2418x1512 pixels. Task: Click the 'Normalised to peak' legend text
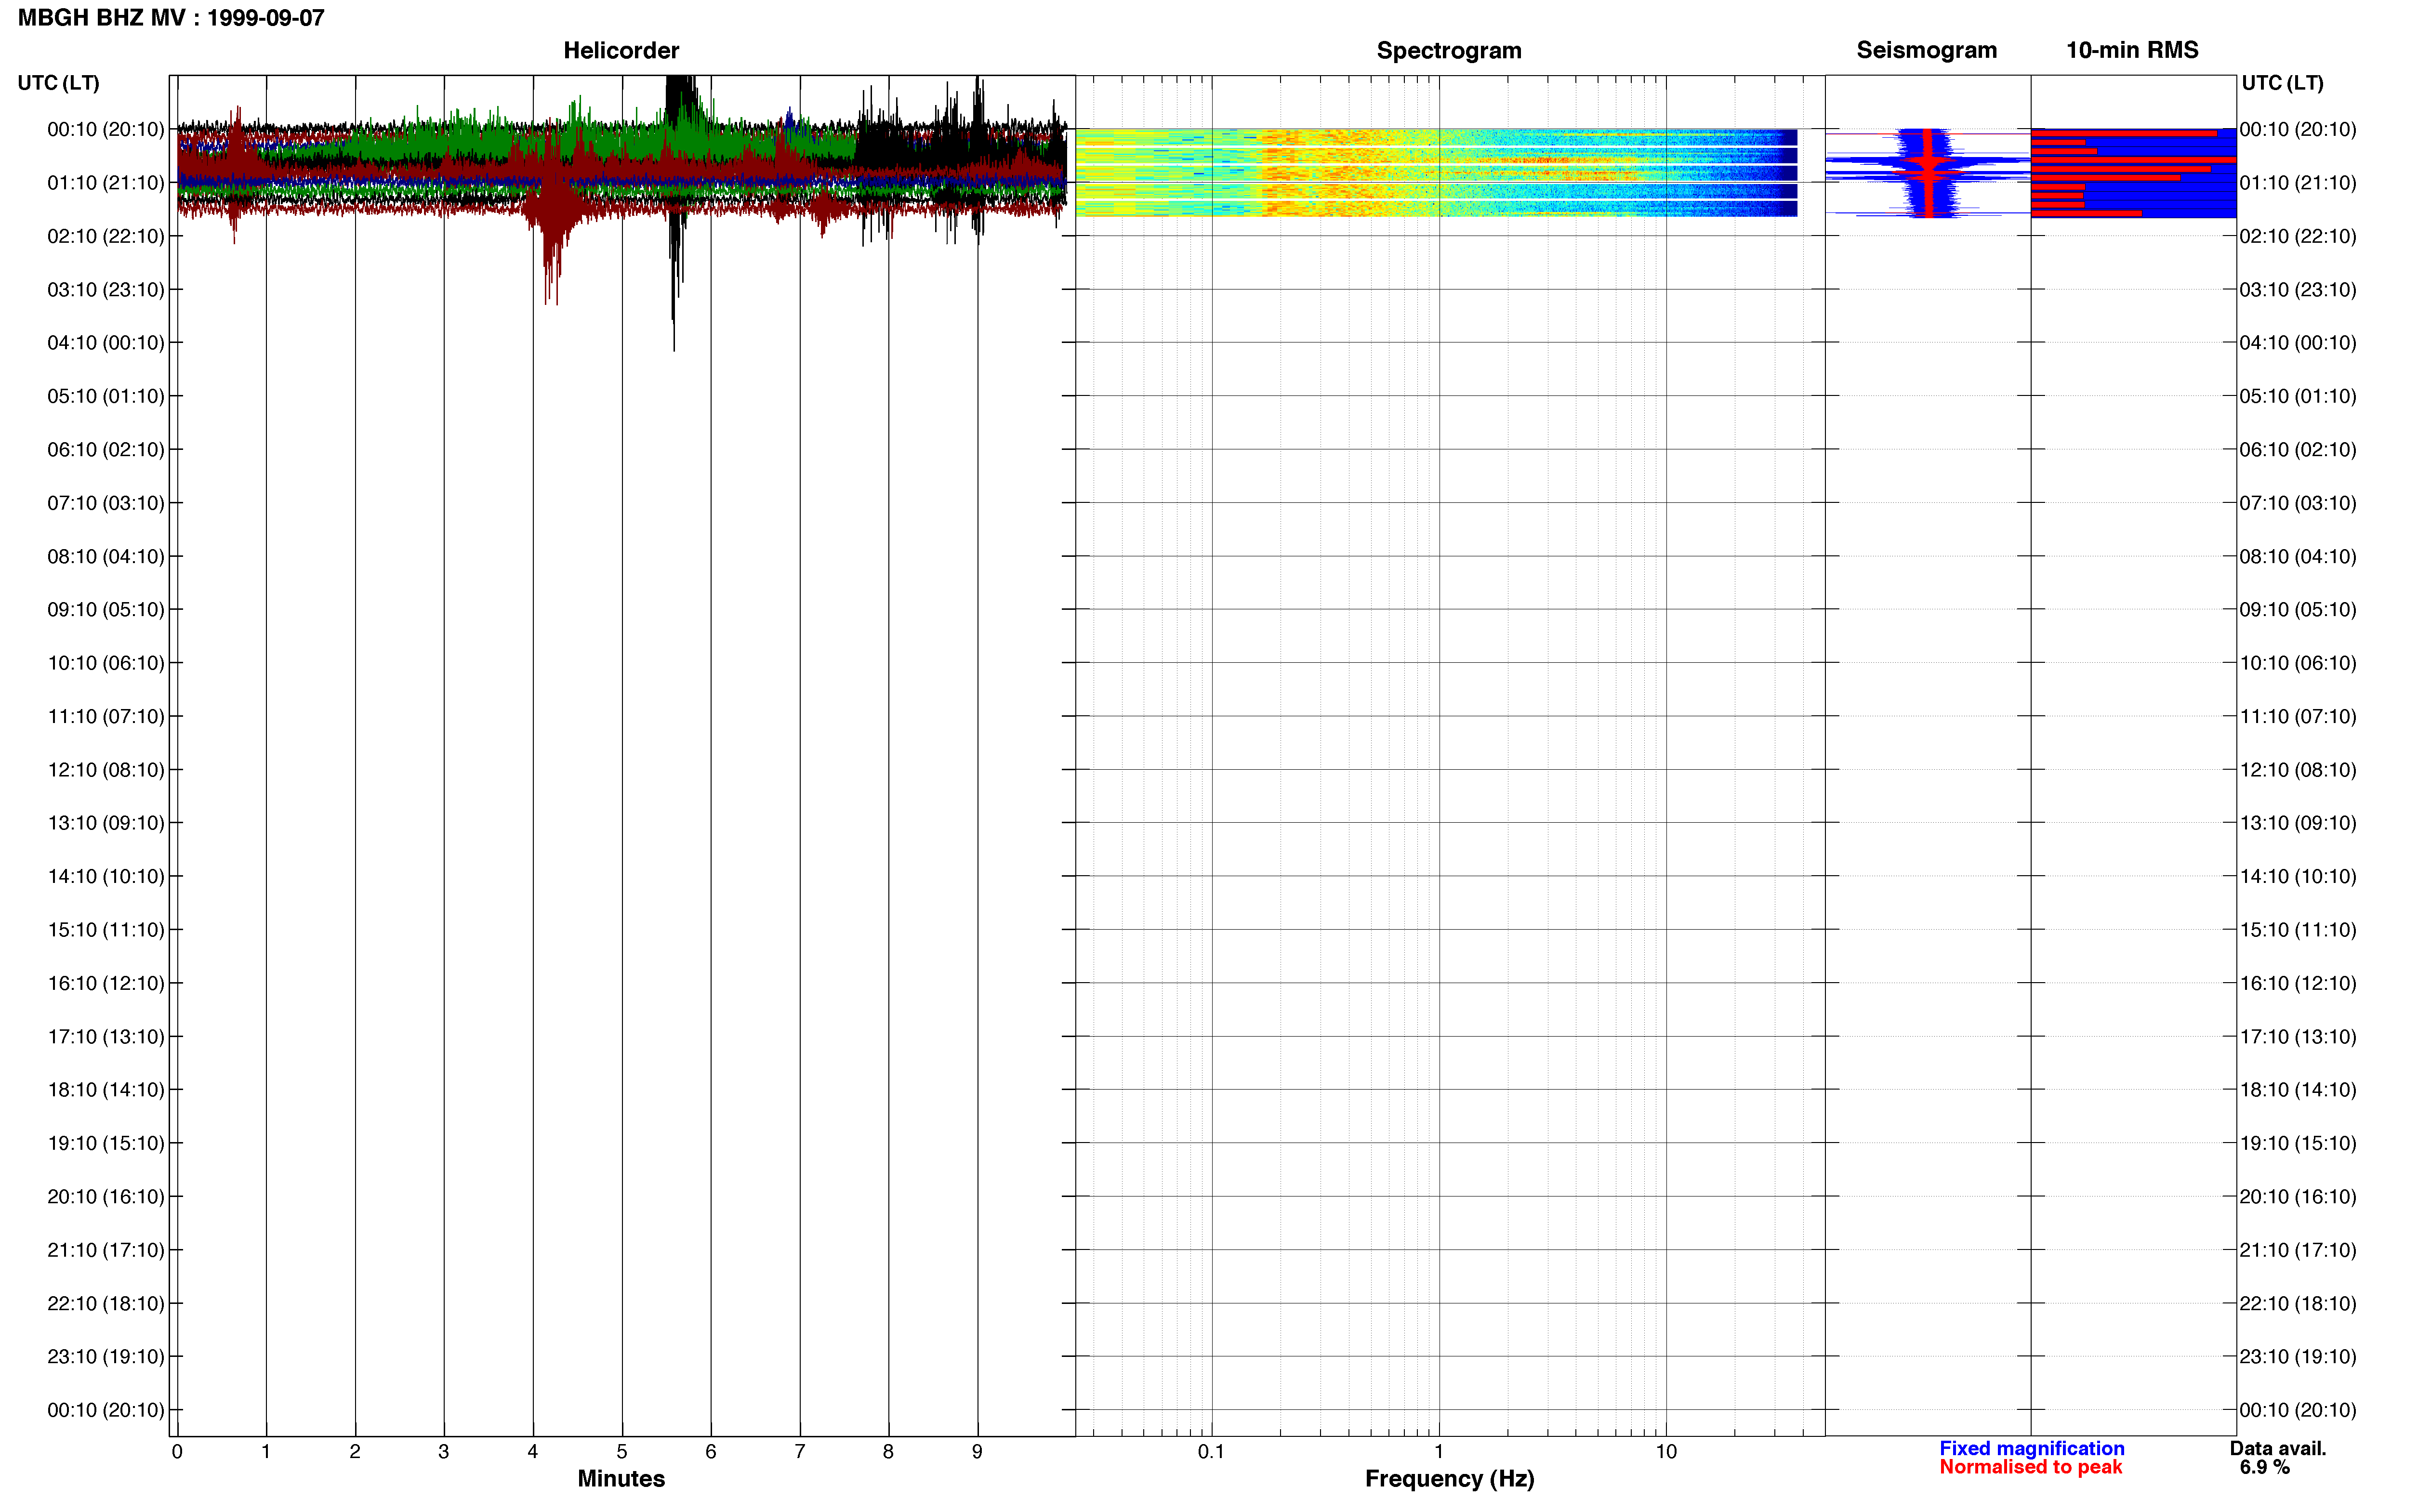point(2030,1467)
